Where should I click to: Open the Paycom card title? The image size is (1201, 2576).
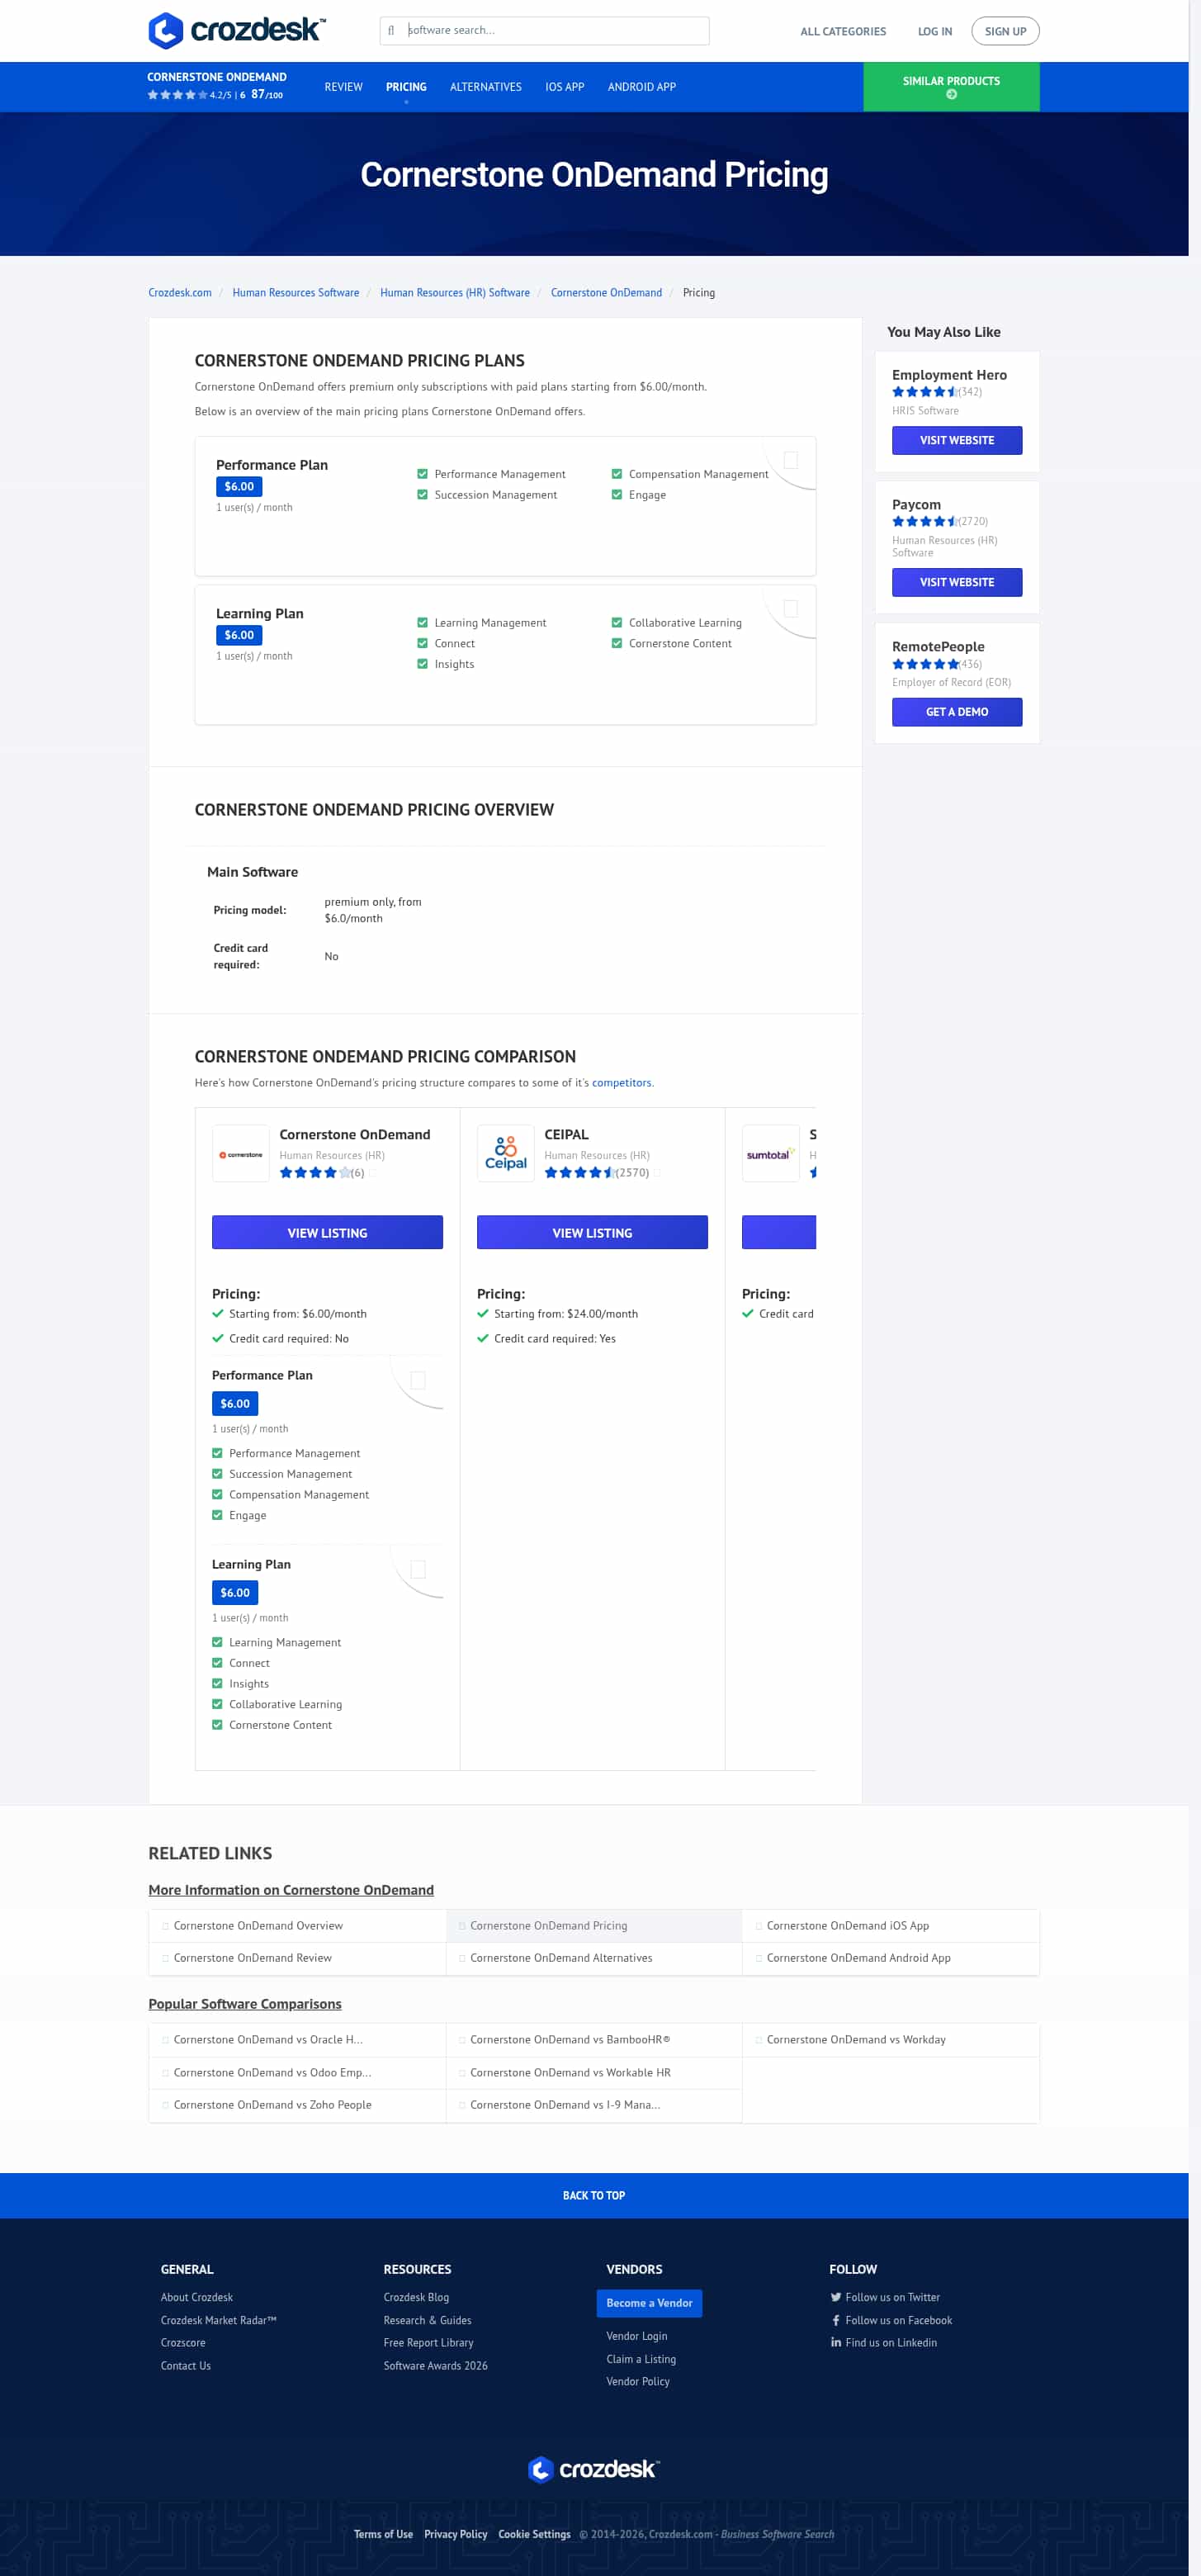916,505
